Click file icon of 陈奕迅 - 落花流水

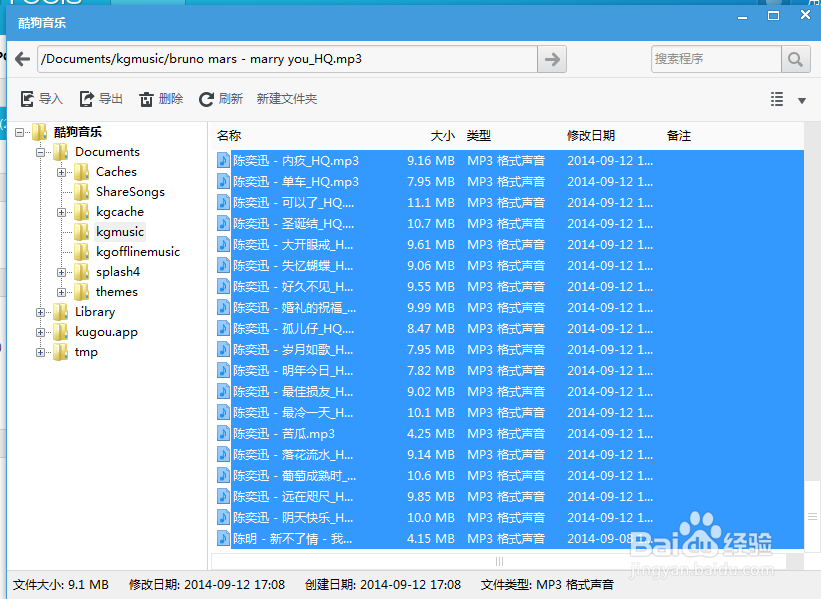coord(224,454)
